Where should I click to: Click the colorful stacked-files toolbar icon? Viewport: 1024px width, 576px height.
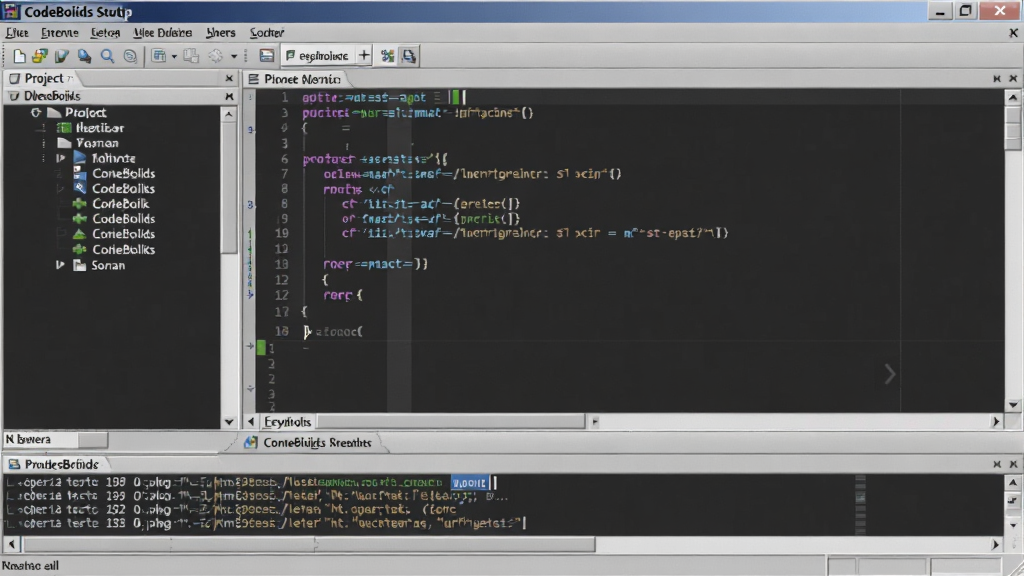(x=39, y=56)
